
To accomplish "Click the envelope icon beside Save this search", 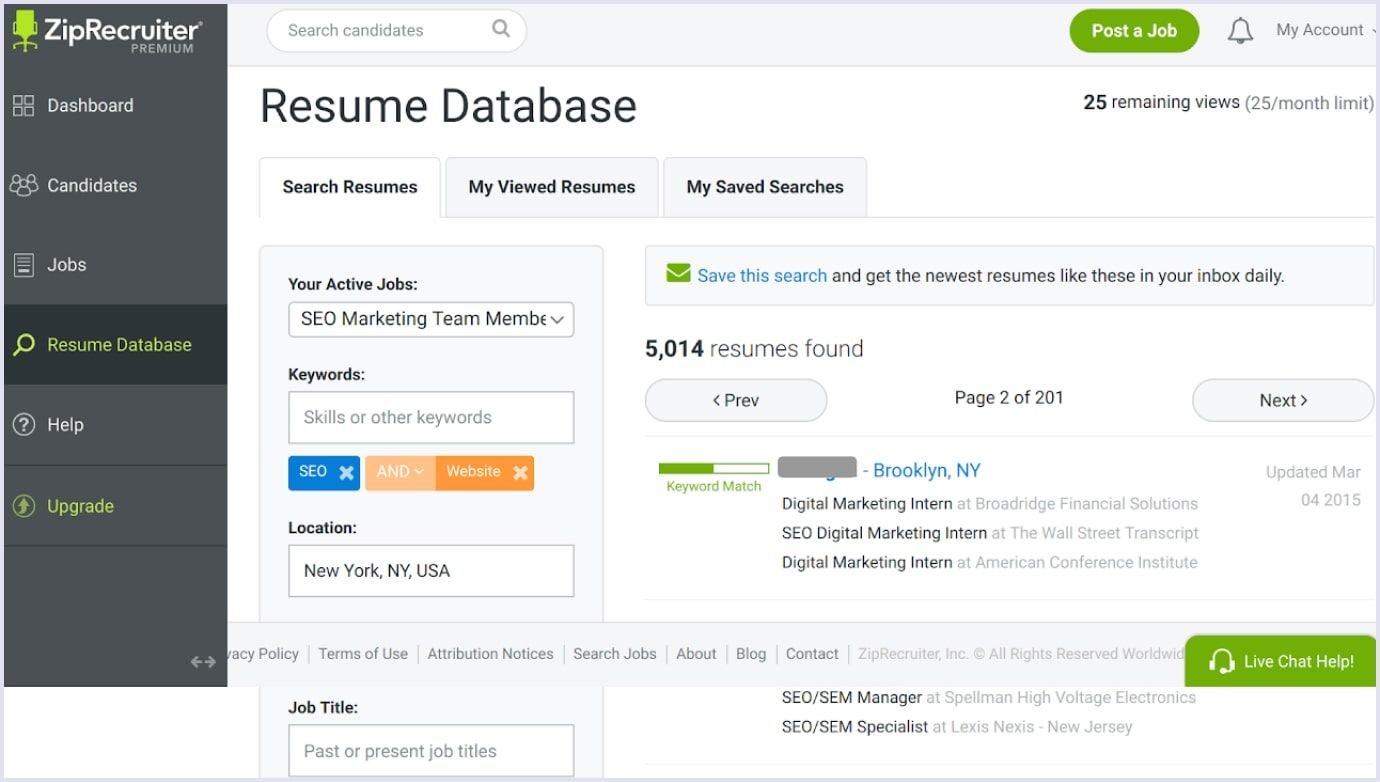I will click(x=679, y=273).
